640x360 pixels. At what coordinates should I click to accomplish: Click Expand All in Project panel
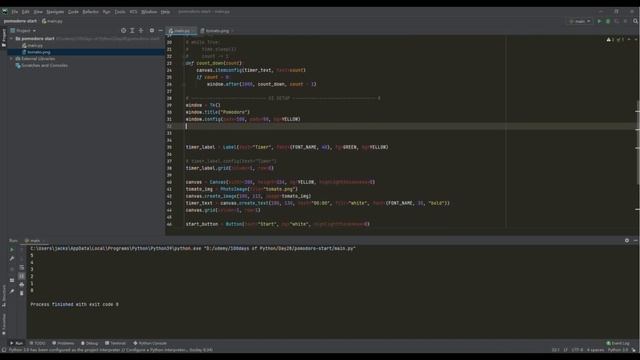pyautogui.click(x=132, y=31)
